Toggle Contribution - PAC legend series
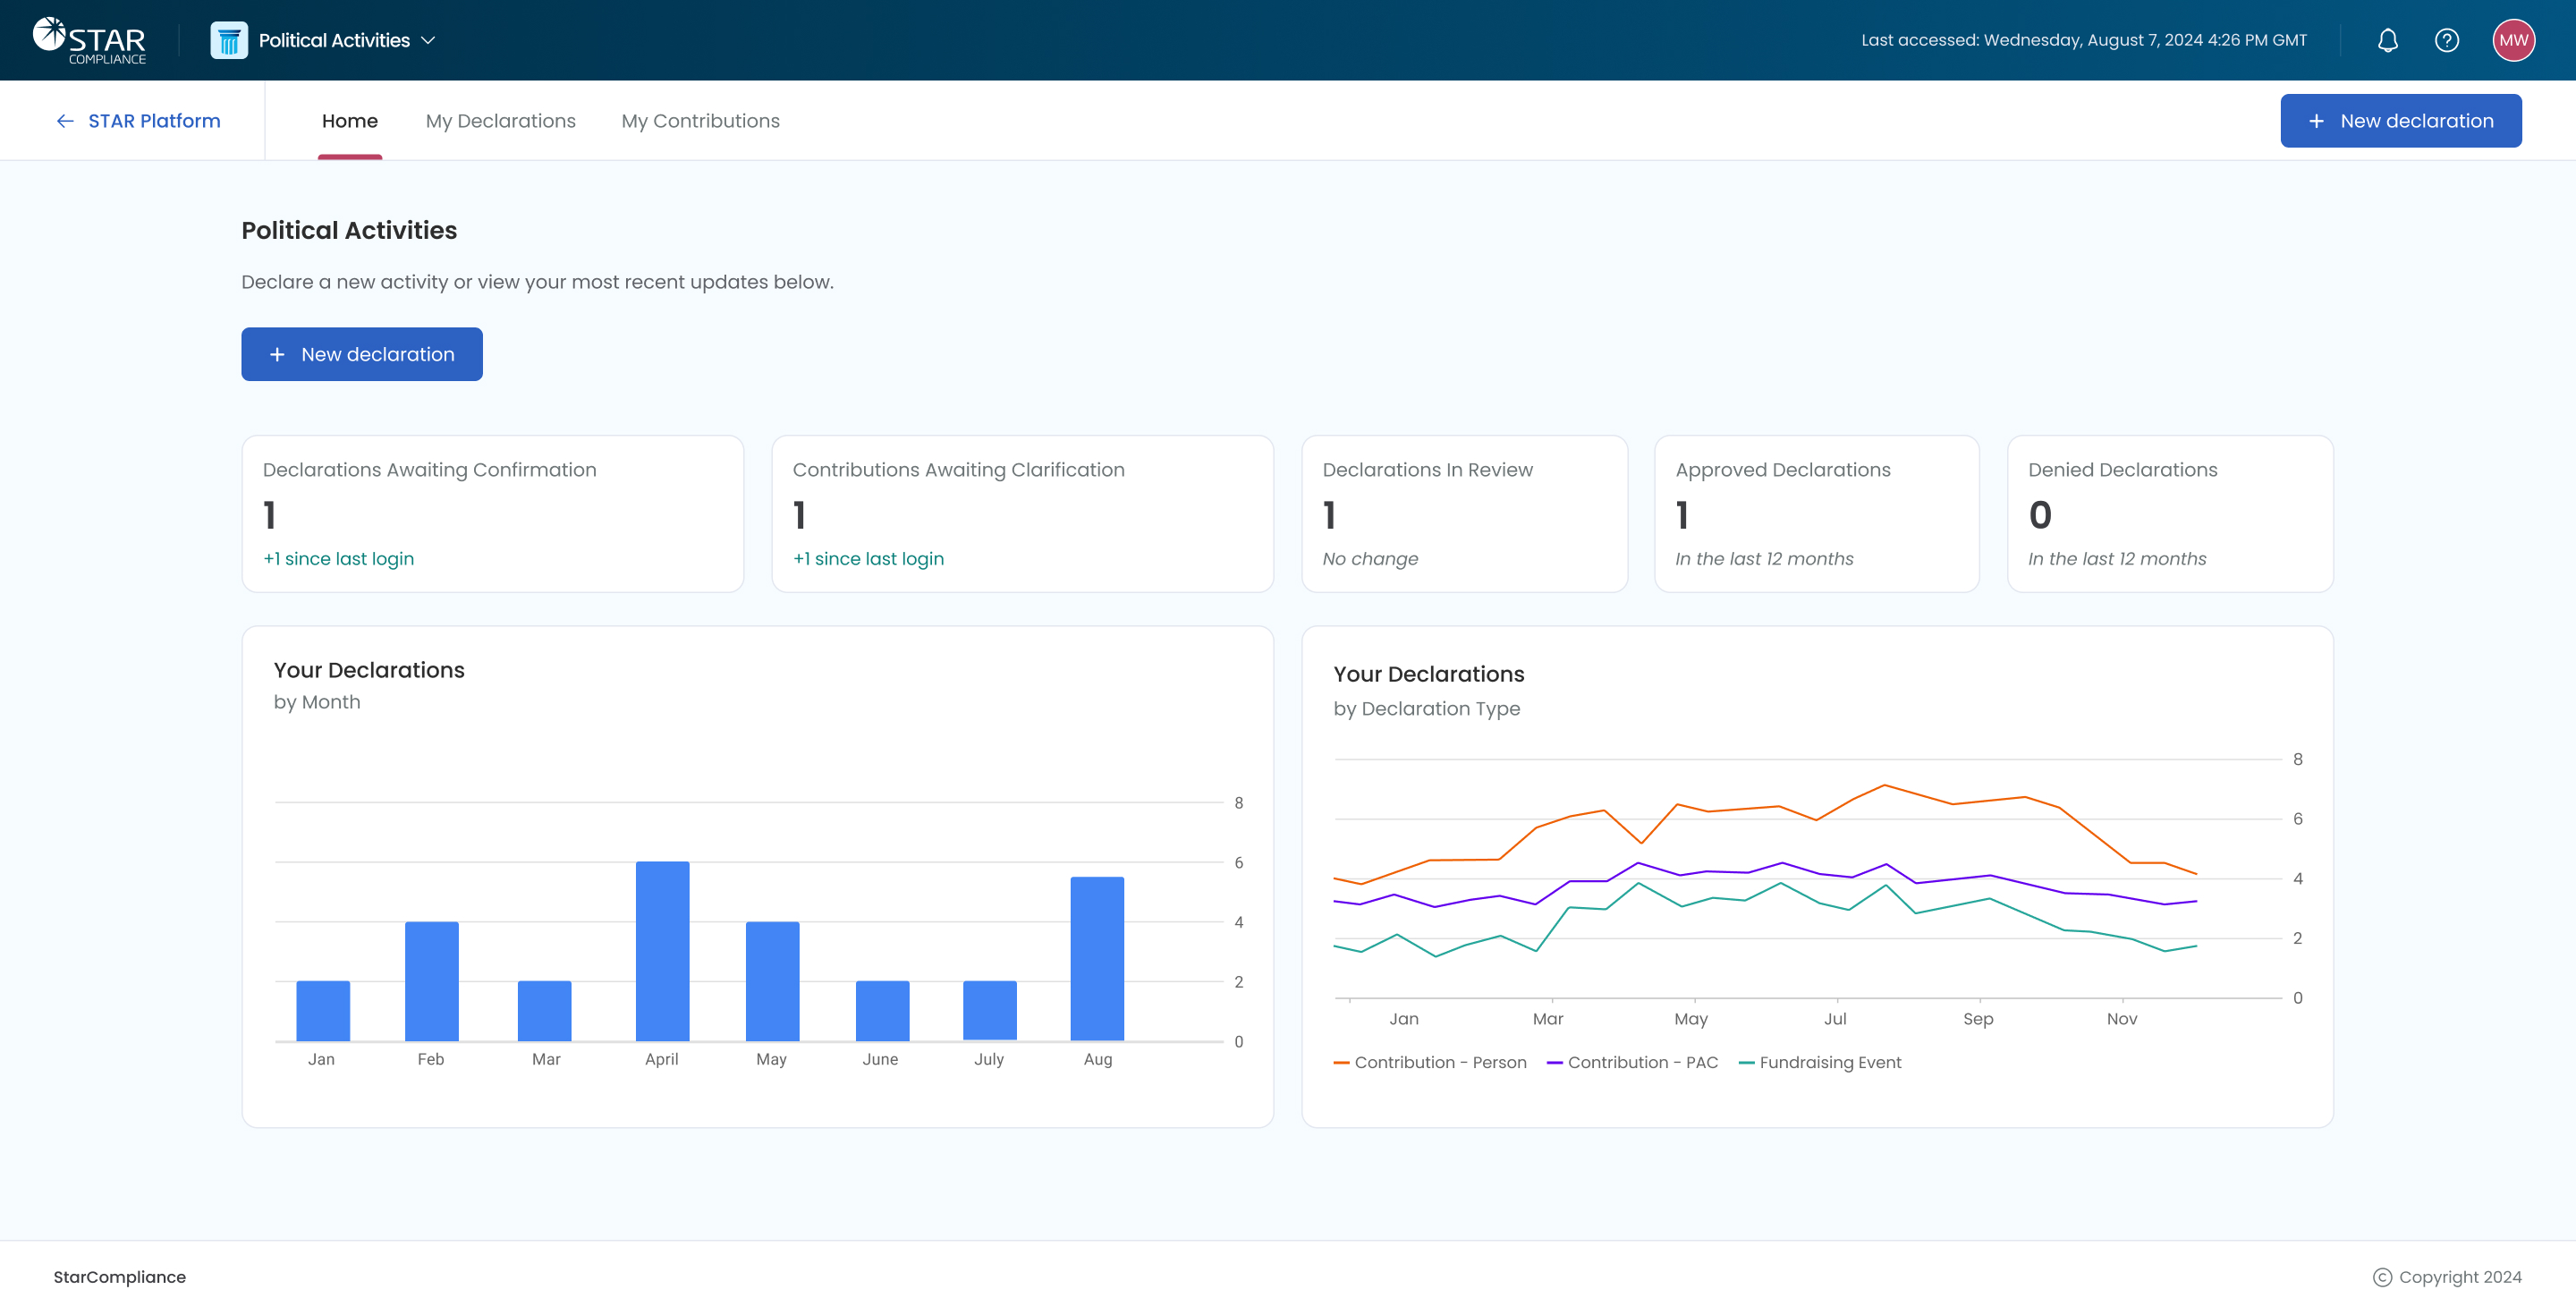The width and height of the screenshot is (2576, 1315). click(x=1632, y=1062)
